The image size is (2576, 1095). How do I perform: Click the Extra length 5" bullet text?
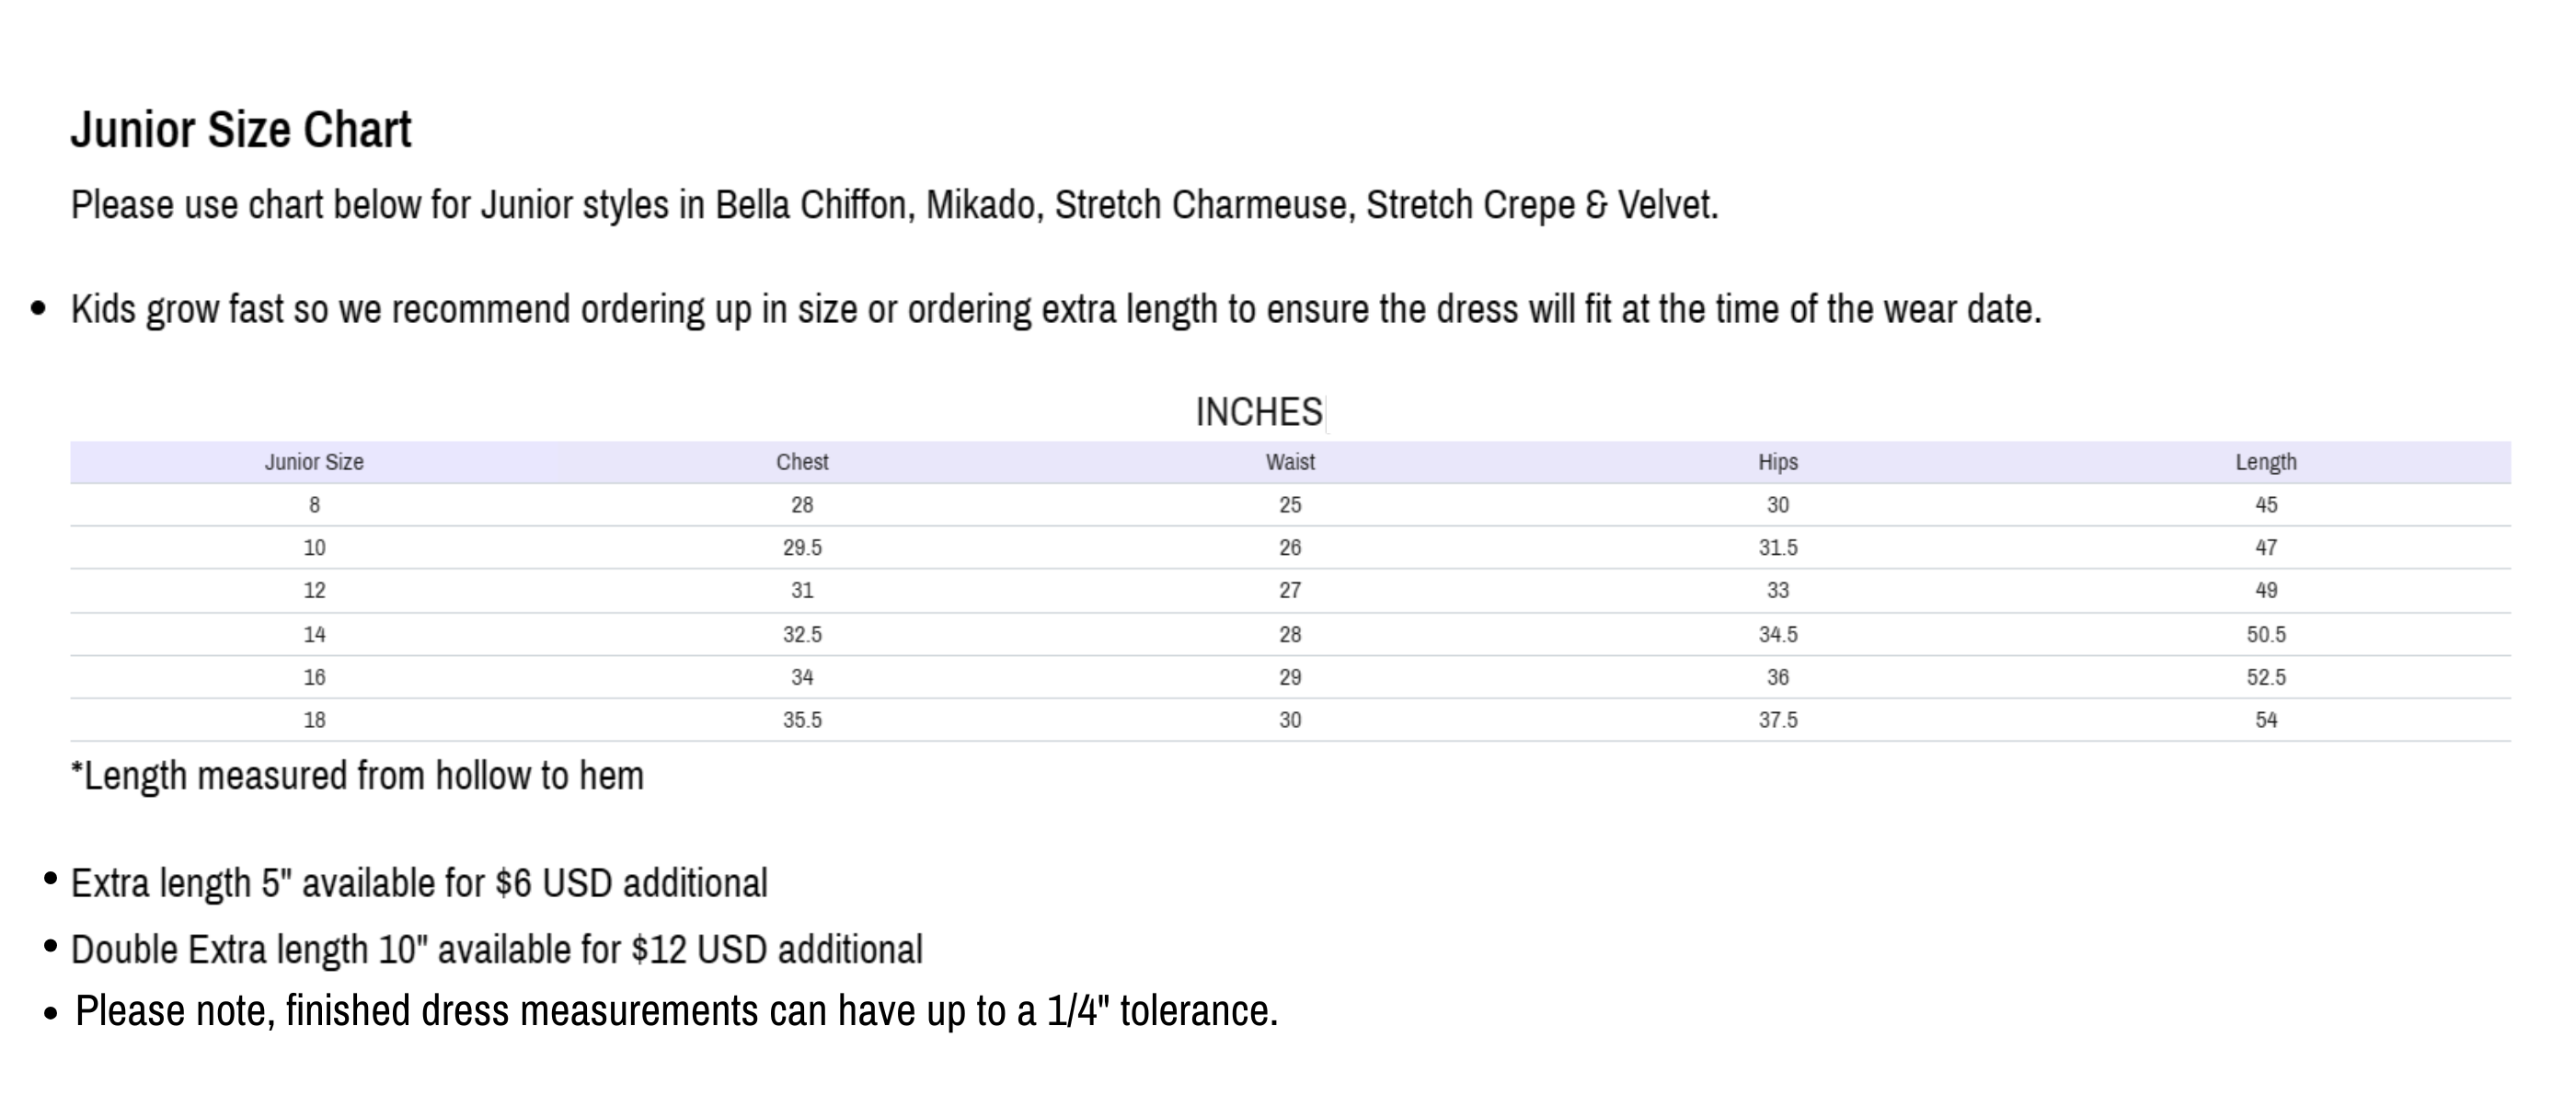[419, 884]
